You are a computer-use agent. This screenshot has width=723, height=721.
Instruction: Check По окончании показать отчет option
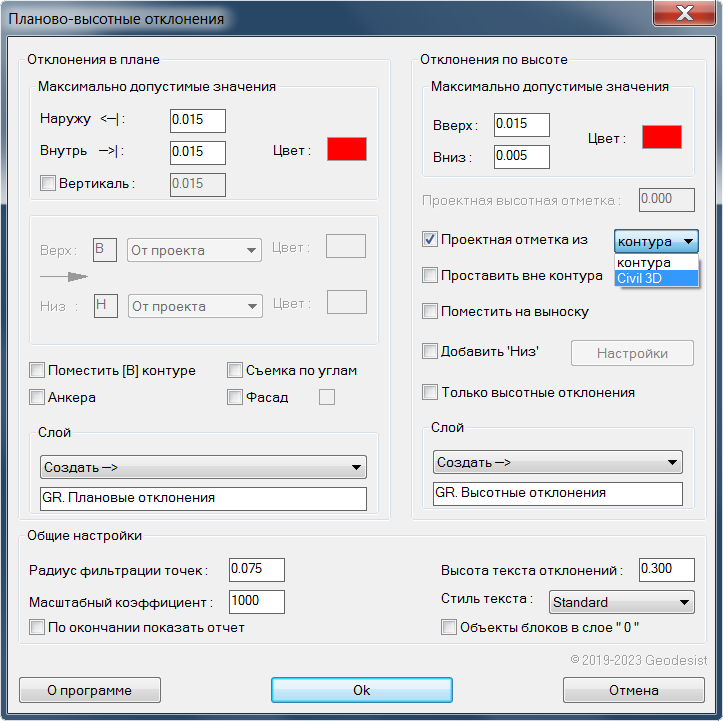point(38,627)
